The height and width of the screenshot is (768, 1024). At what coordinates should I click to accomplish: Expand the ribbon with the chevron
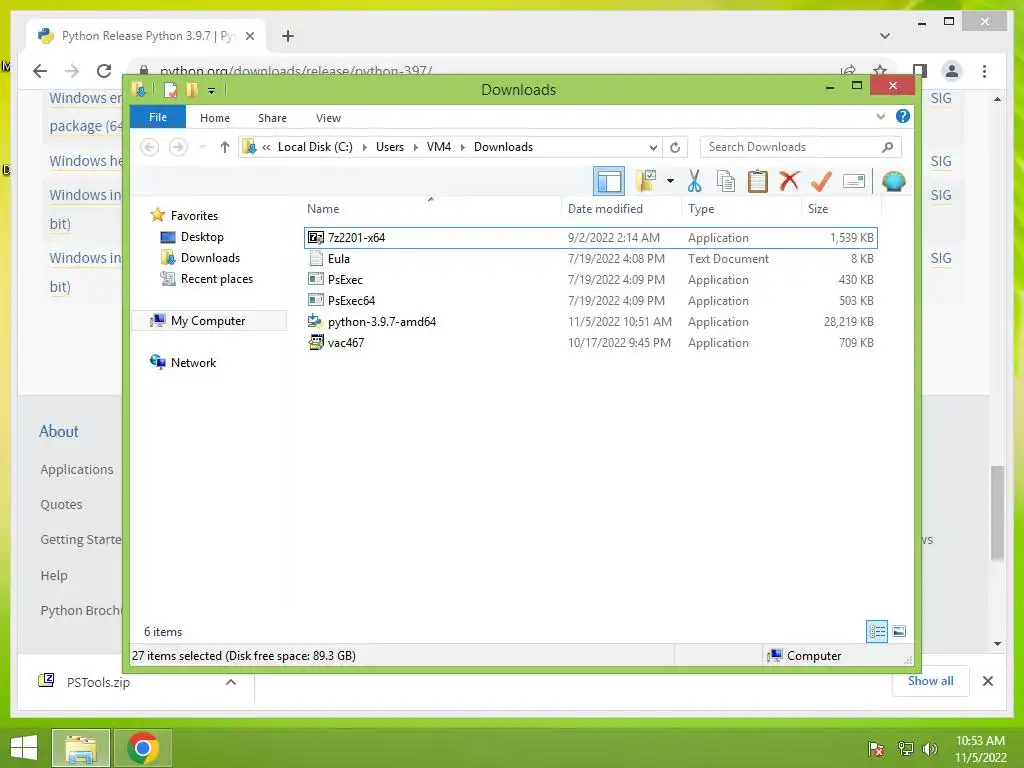point(880,116)
